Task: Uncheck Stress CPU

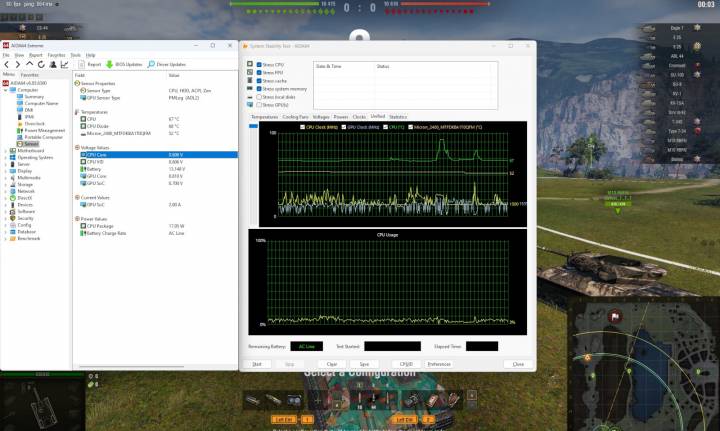Action: coord(259,65)
